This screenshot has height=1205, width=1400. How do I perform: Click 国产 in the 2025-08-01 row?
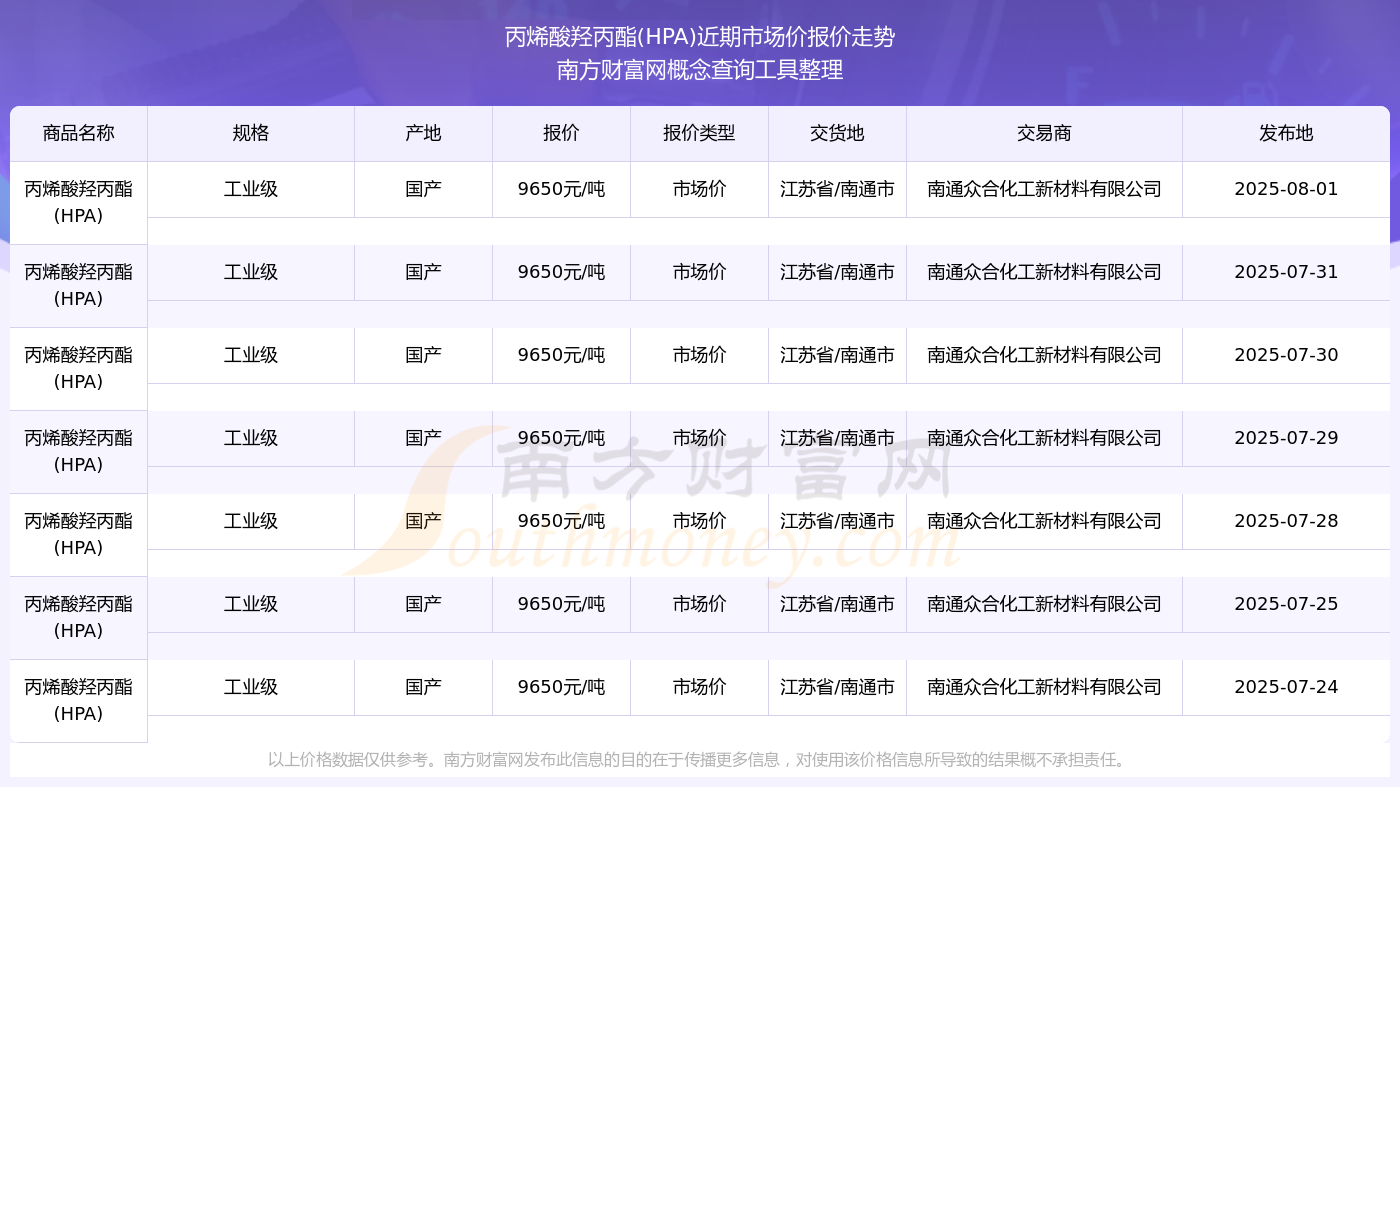(x=424, y=189)
